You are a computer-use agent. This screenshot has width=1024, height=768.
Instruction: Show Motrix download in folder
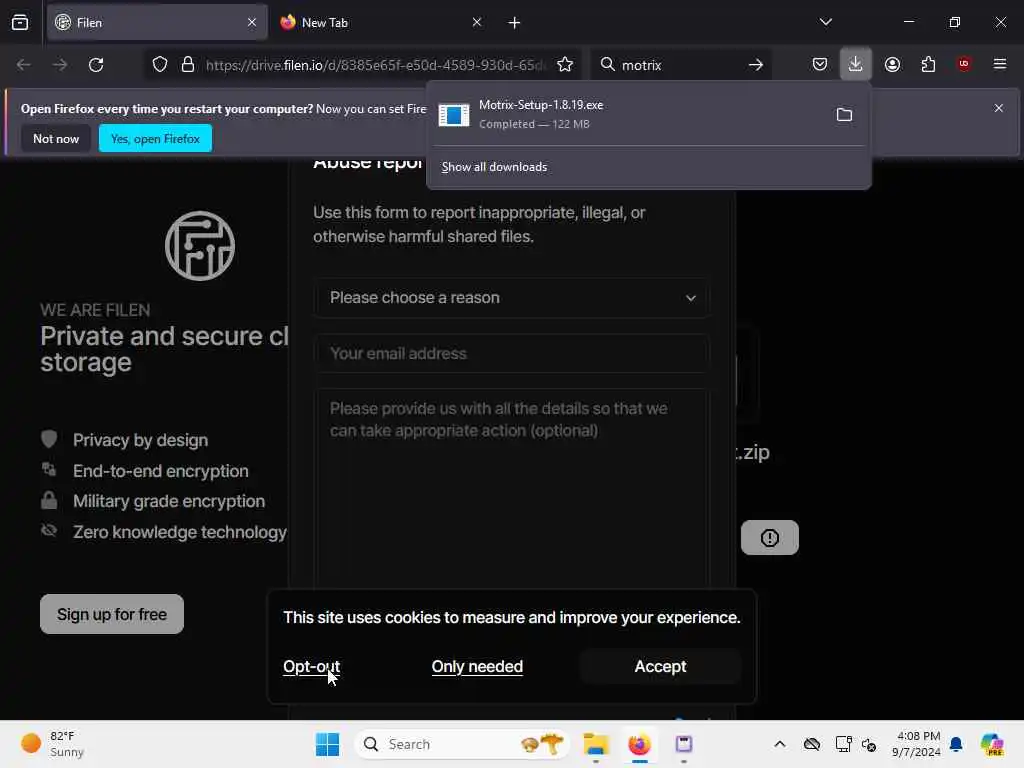pos(844,114)
